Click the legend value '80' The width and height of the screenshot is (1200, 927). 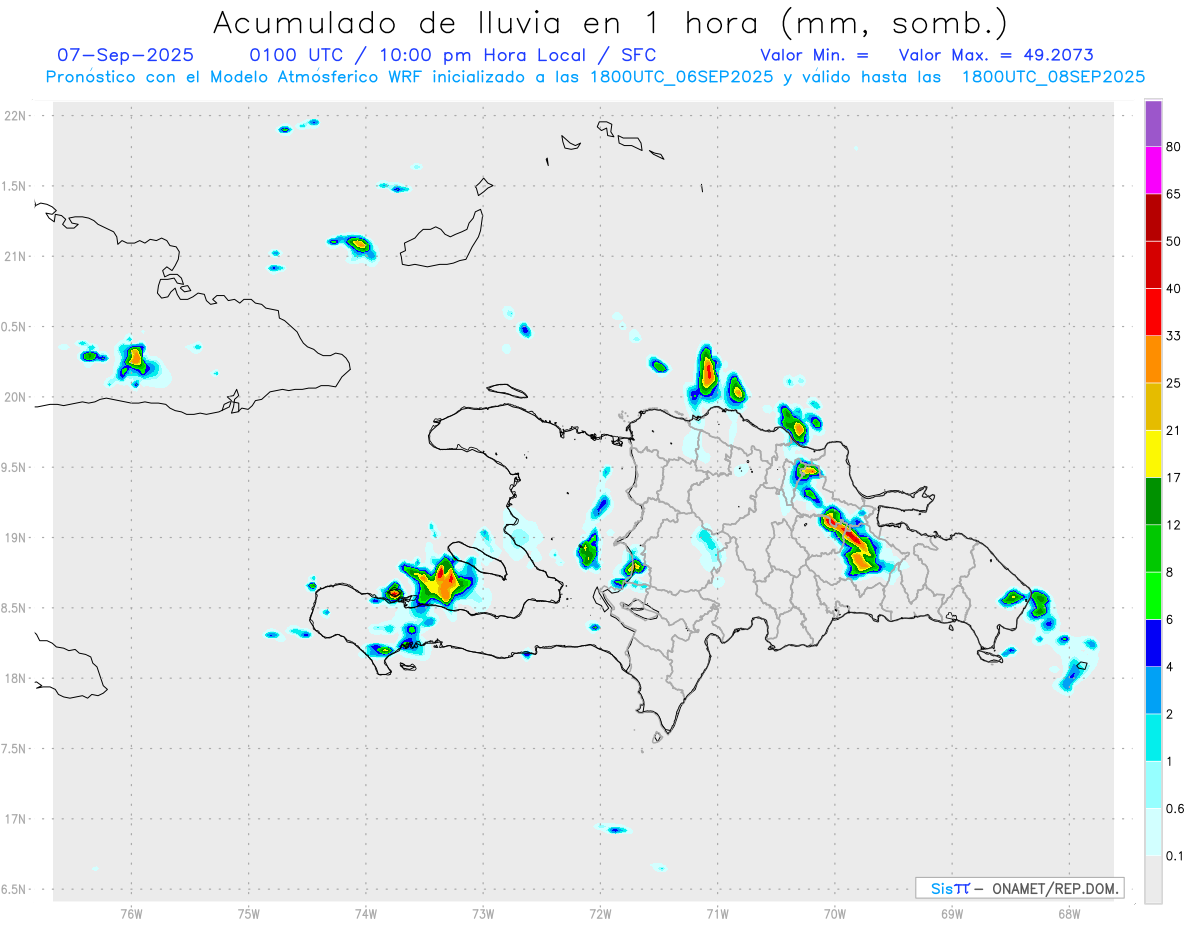point(1174,148)
